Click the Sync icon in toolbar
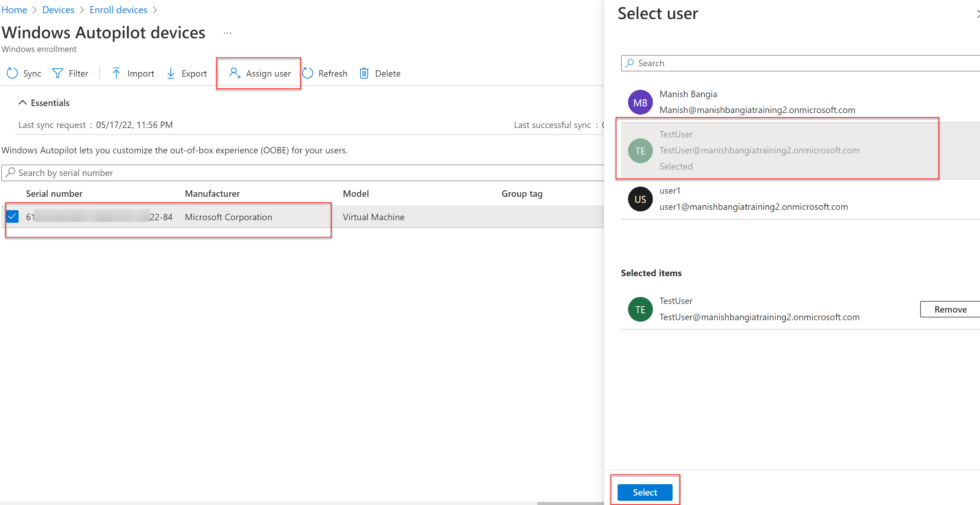980x505 pixels. [12, 74]
